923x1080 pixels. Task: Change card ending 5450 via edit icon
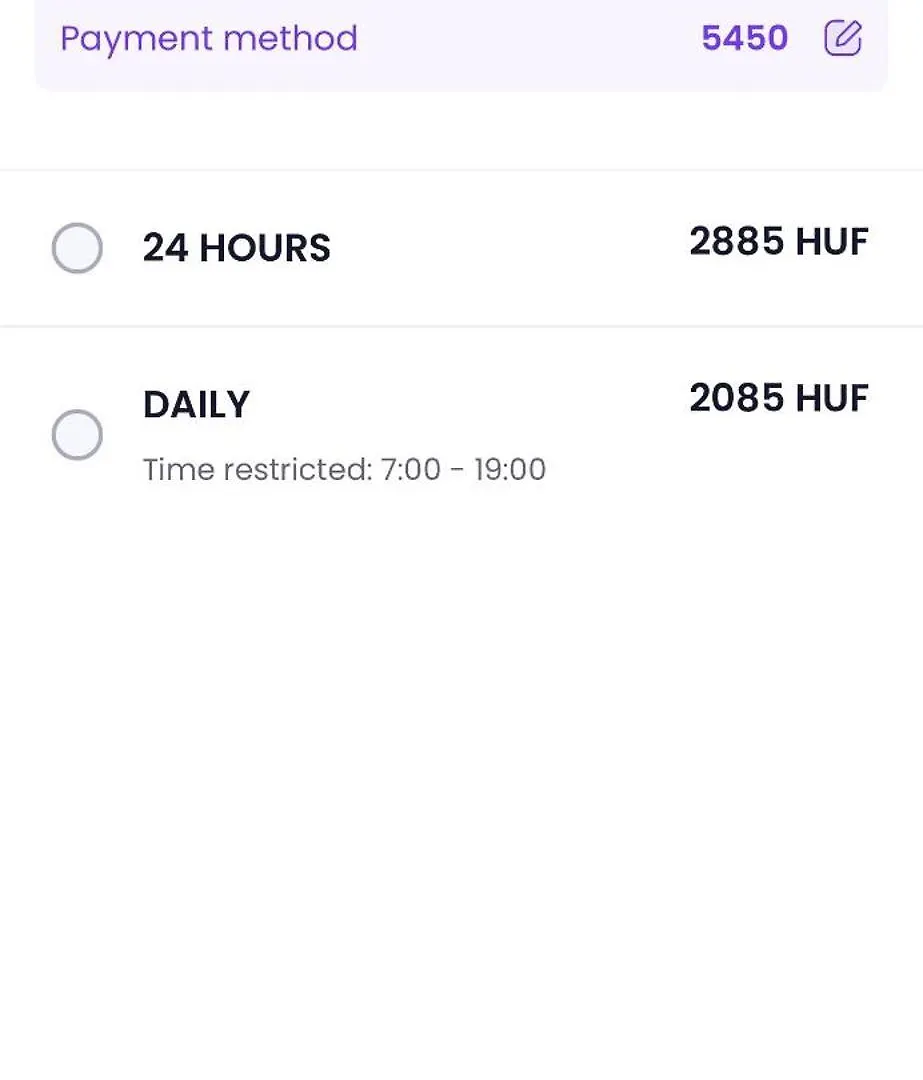842,38
